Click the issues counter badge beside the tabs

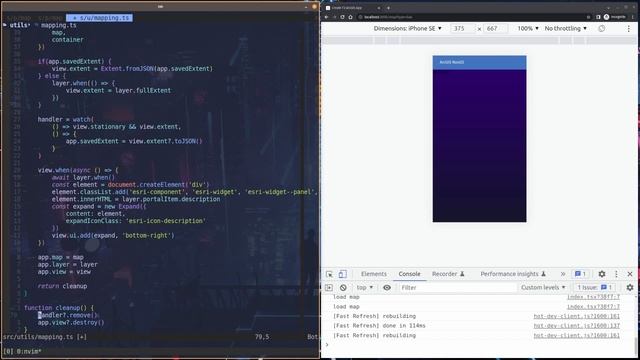point(580,274)
